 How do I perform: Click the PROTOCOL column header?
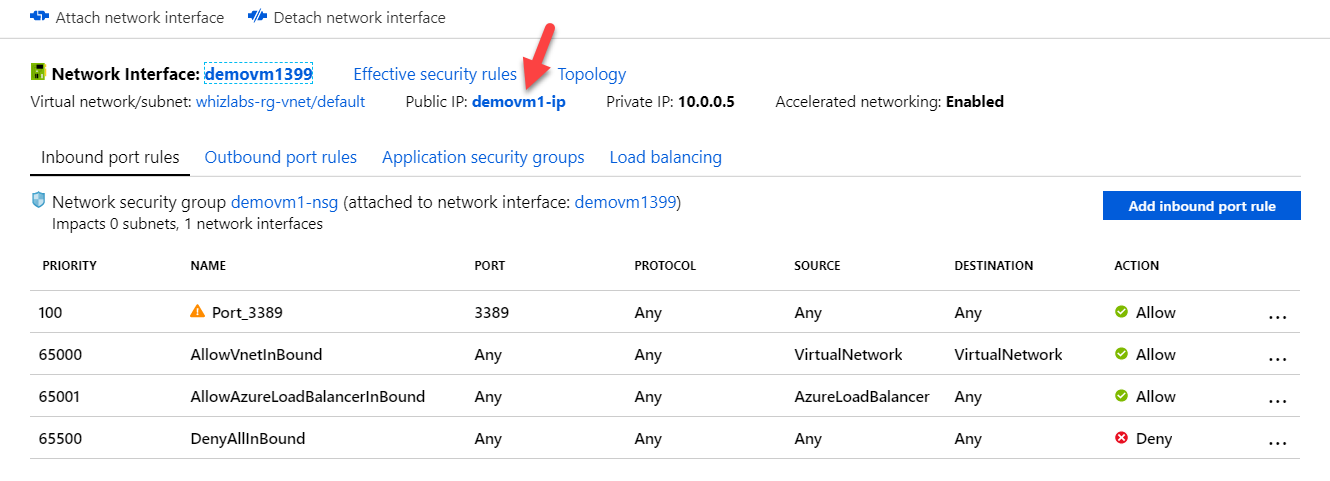(x=665, y=266)
